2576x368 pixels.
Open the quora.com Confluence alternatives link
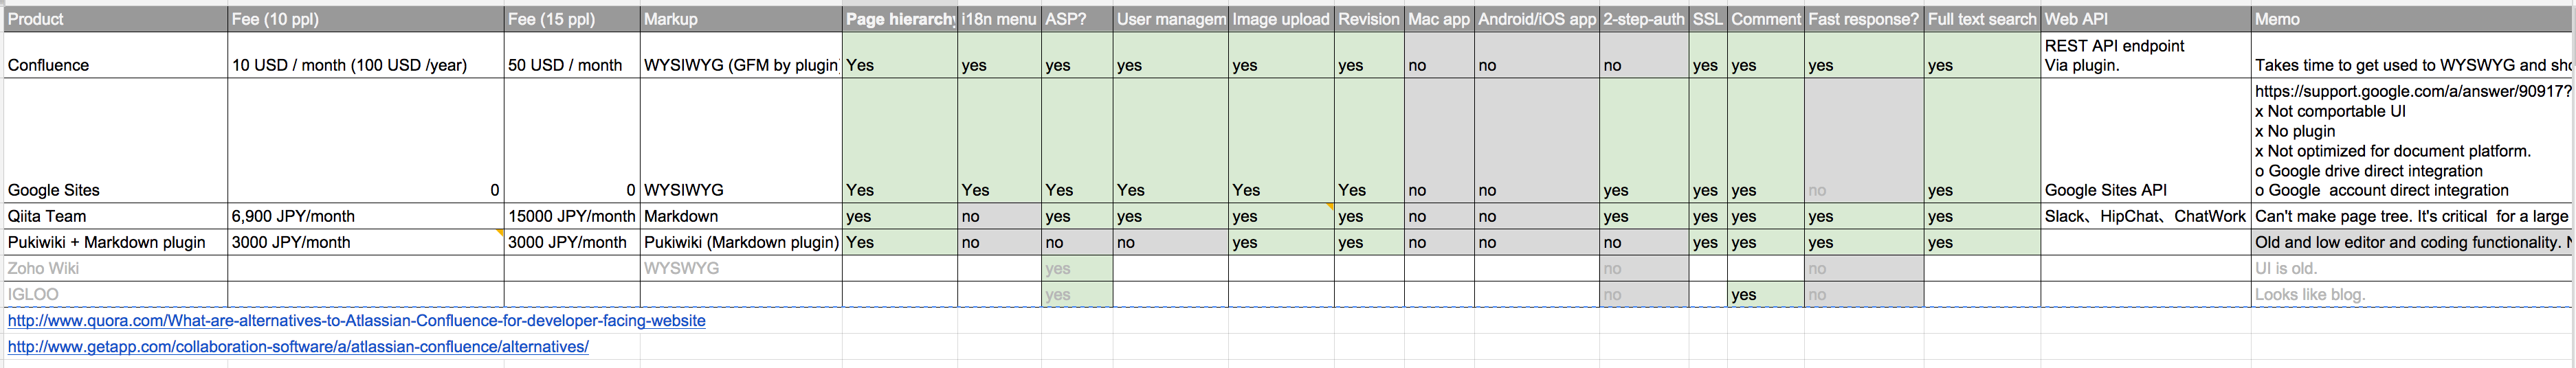(356, 321)
